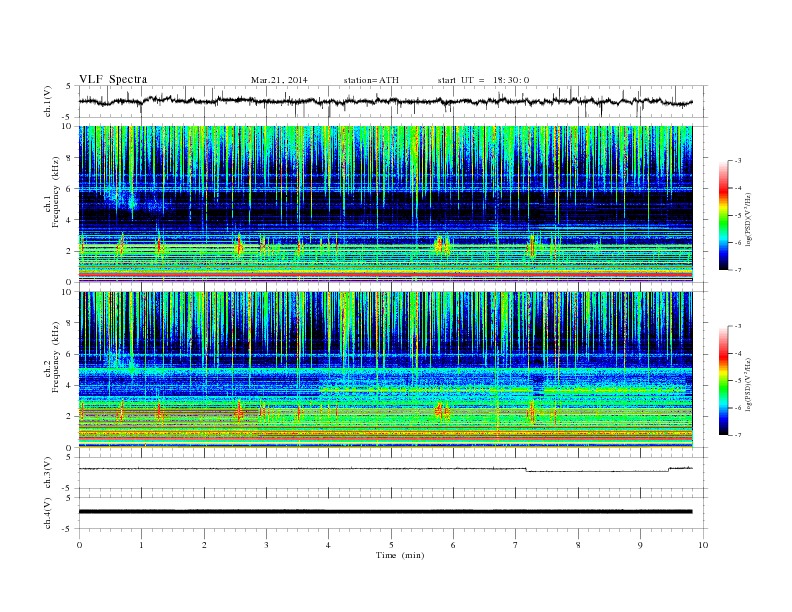Click the 'ch.4(V)' axis label
This screenshot has width=792, height=612.
48,513
